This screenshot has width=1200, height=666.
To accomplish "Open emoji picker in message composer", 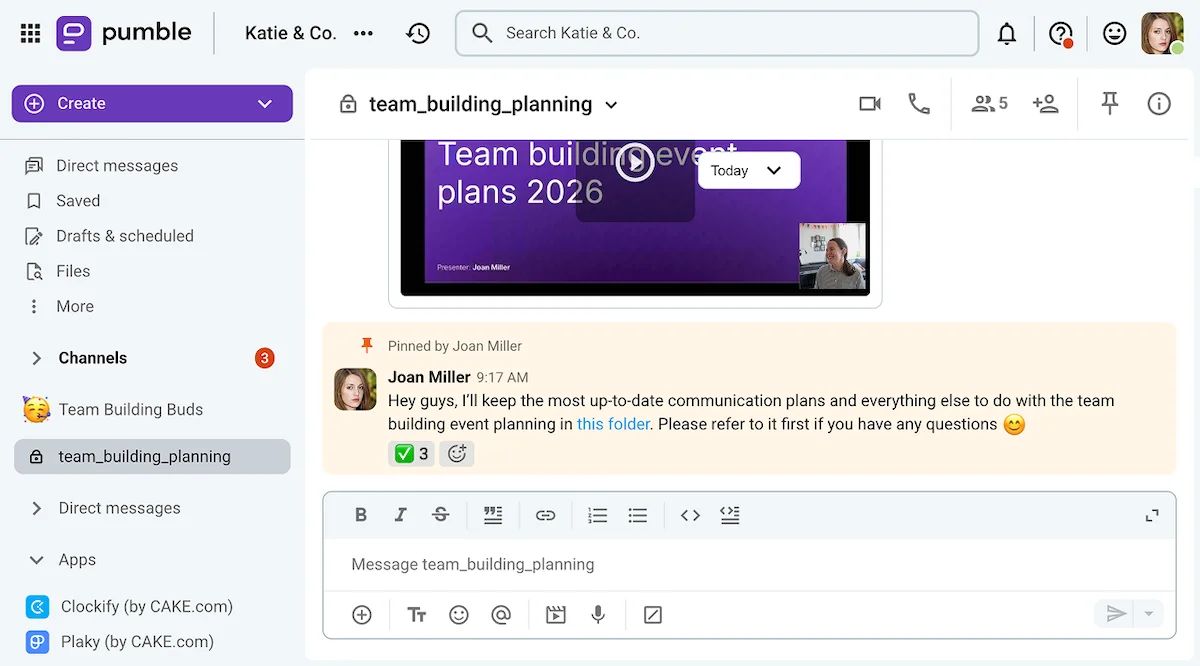I will point(459,615).
